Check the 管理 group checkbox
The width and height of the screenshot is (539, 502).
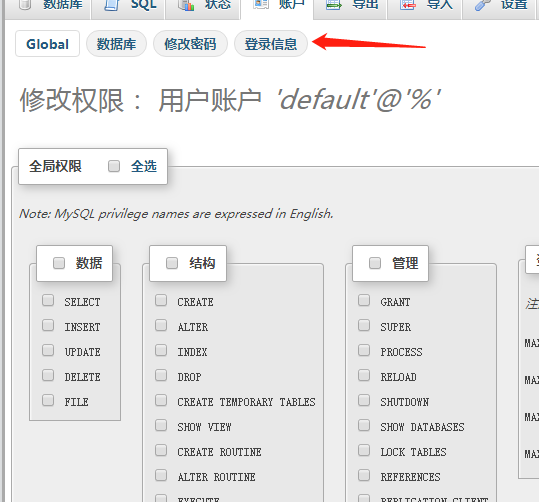tap(375, 263)
